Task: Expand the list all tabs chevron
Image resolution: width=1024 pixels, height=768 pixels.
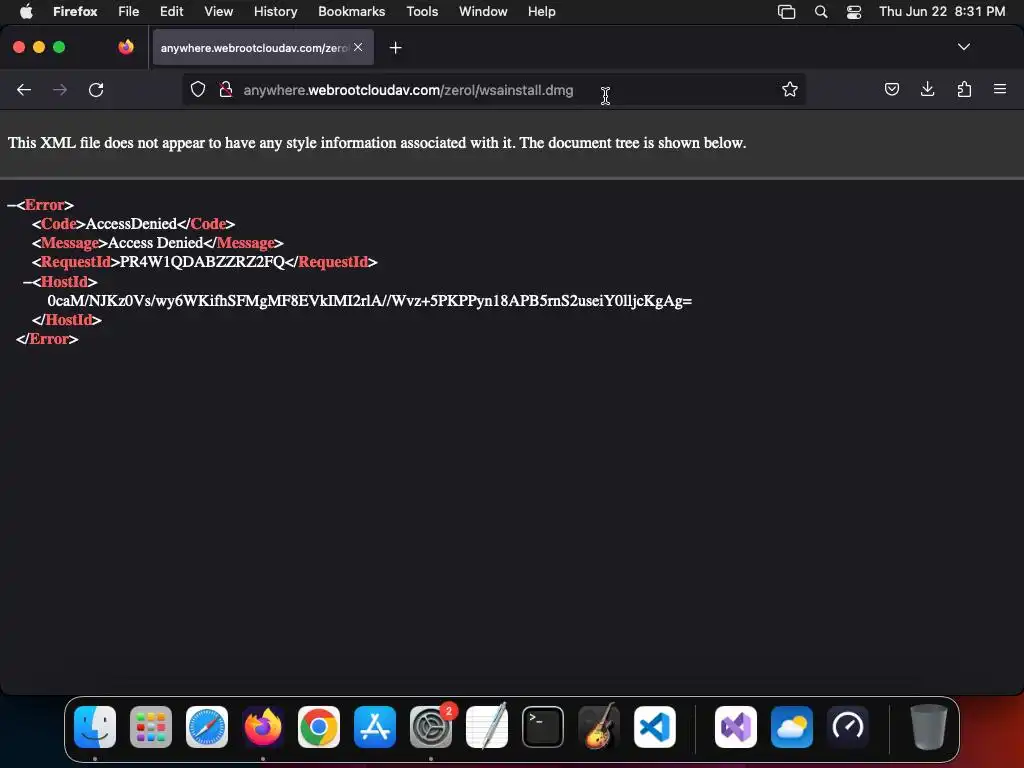Action: [963, 47]
